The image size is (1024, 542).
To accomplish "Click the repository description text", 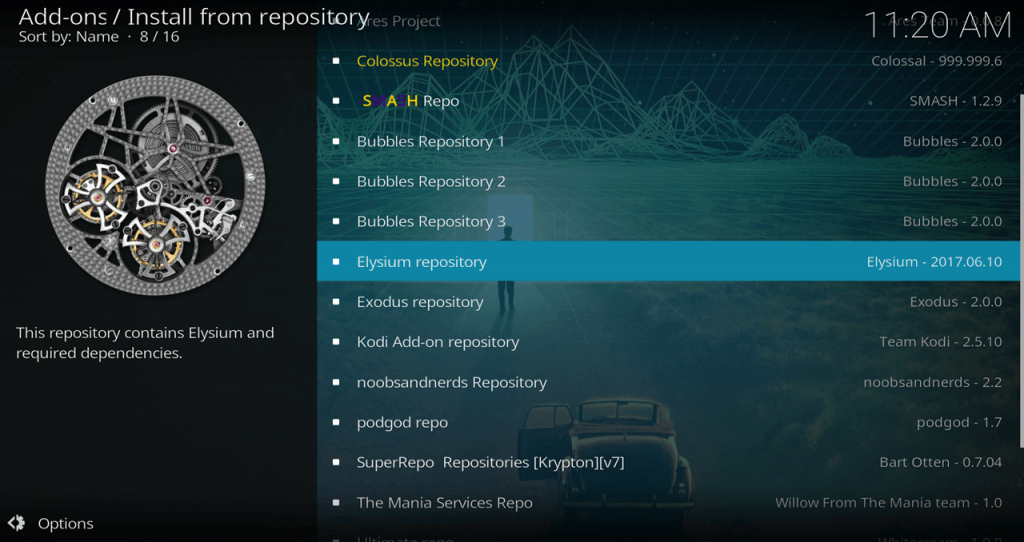I will click(x=145, y=343).
